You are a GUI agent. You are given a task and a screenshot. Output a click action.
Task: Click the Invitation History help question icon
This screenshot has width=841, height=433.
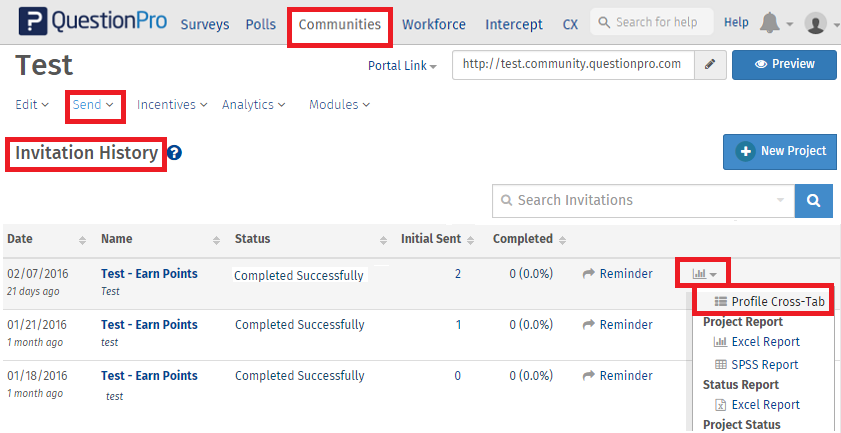point(175,153)
